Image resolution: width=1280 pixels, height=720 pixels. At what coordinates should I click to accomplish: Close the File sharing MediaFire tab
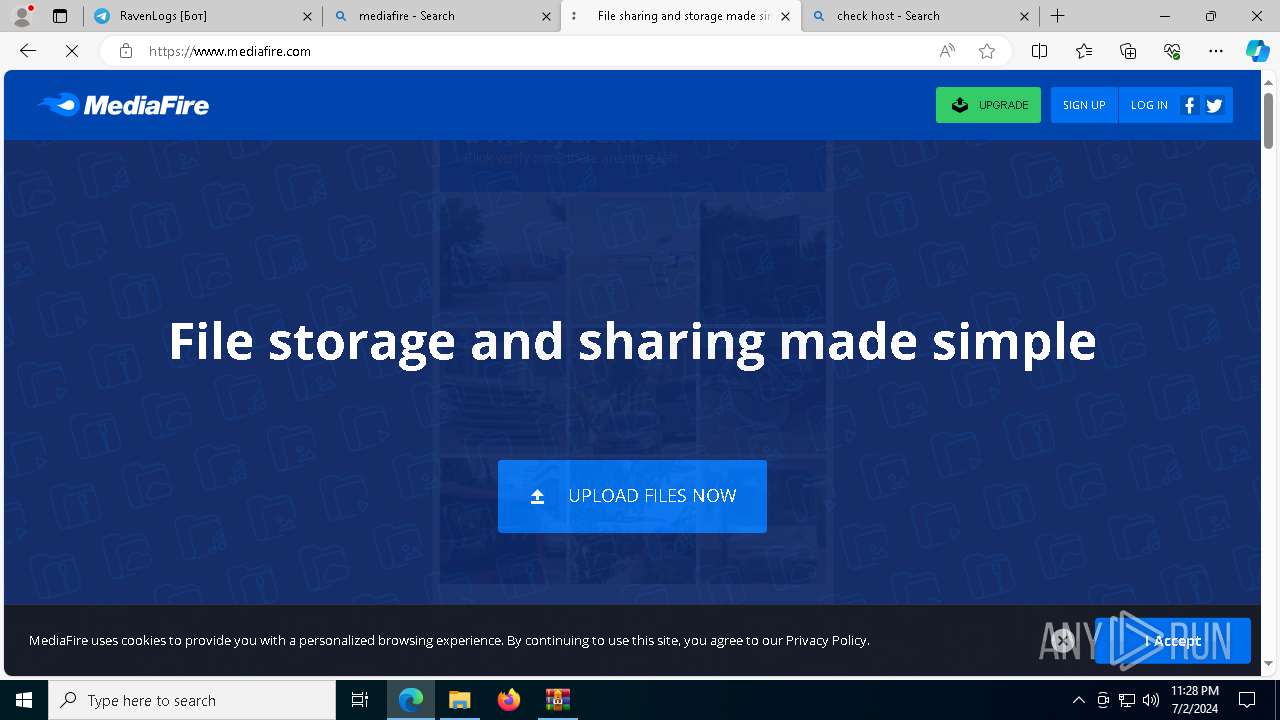(x=785, y=16)
